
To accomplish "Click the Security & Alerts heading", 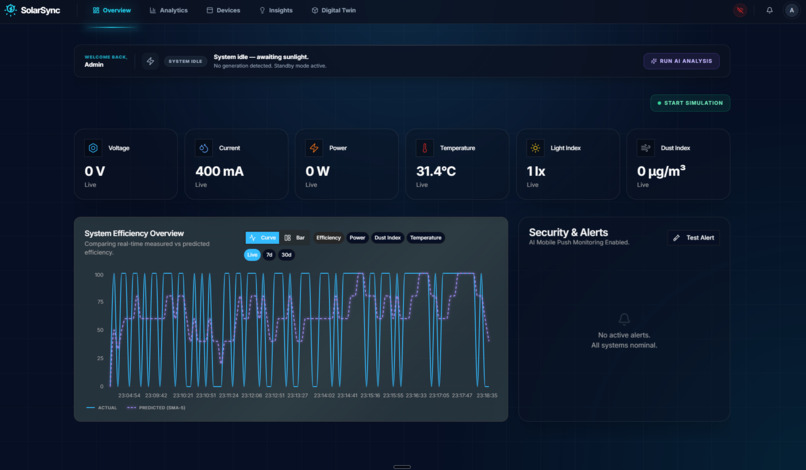I will point(569,232).
